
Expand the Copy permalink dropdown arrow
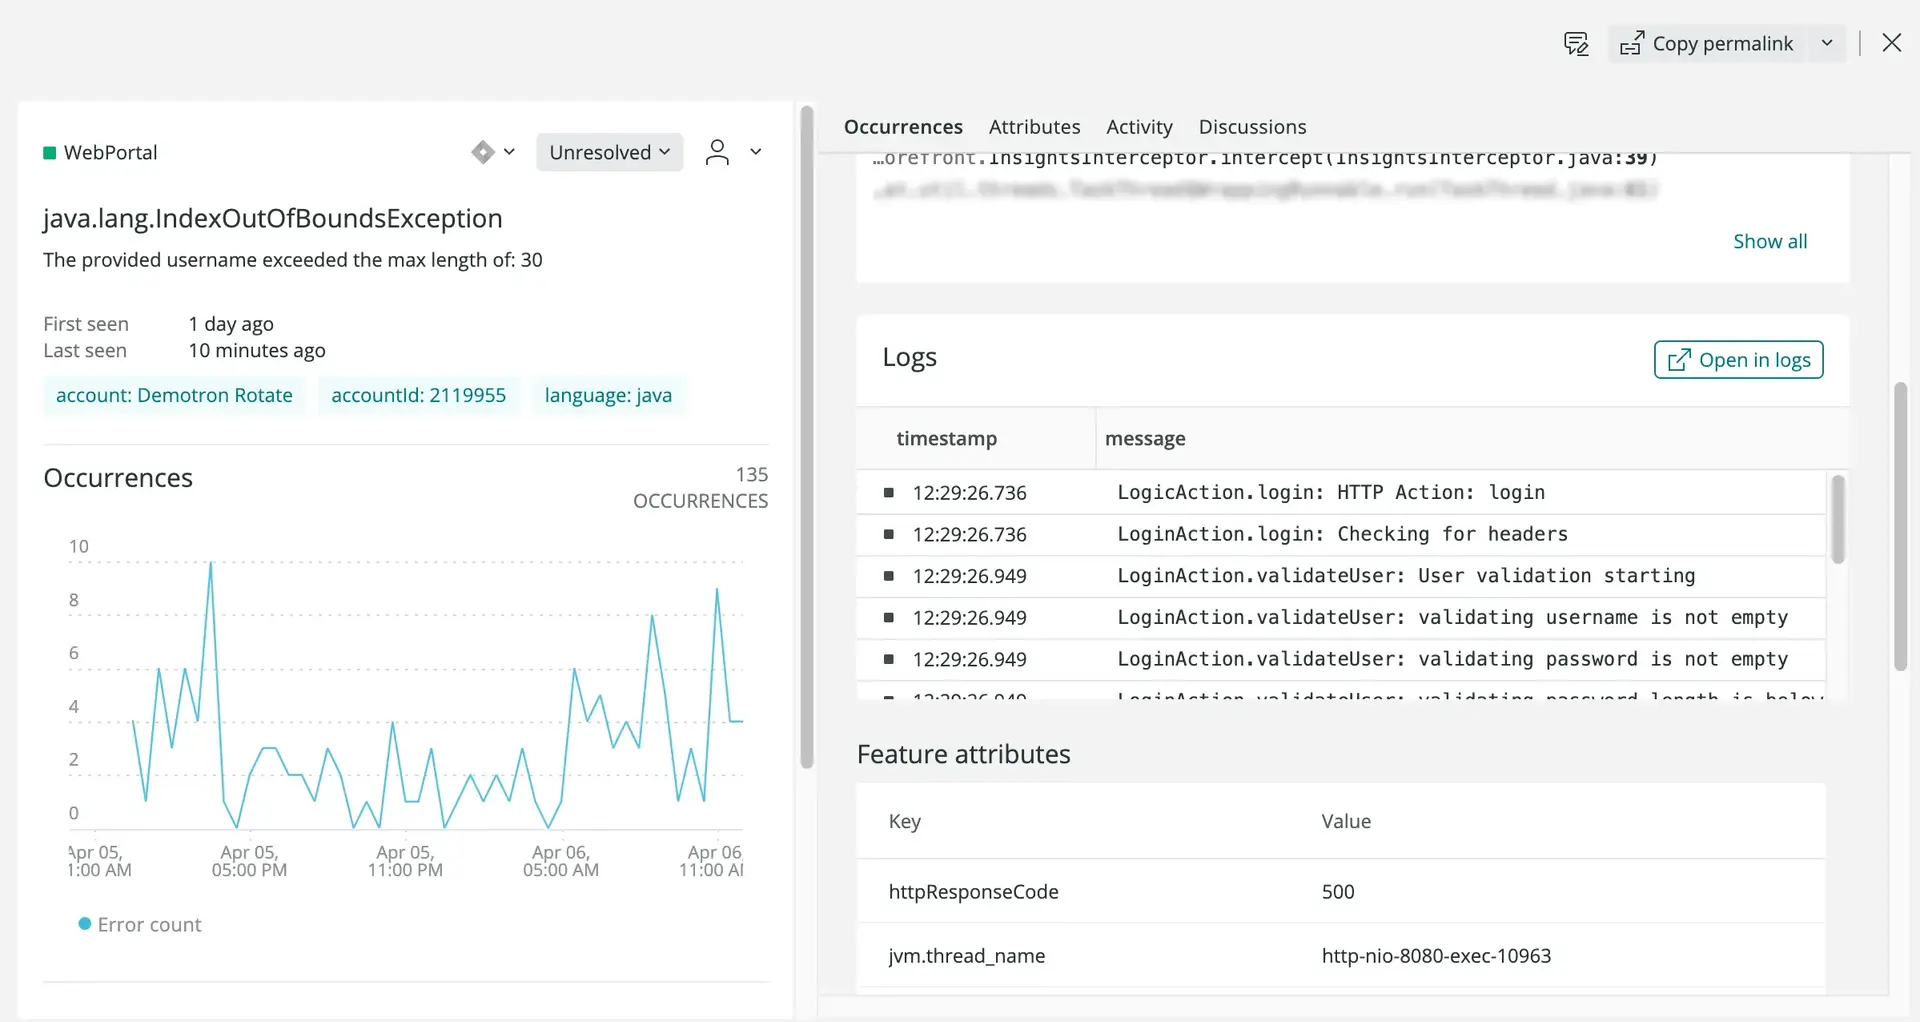pyautogui.click(x=1827, y=43)
